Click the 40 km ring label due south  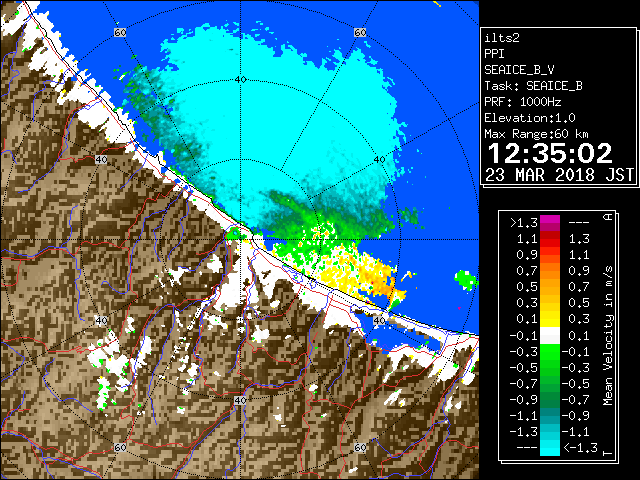[x=240, y=400]
